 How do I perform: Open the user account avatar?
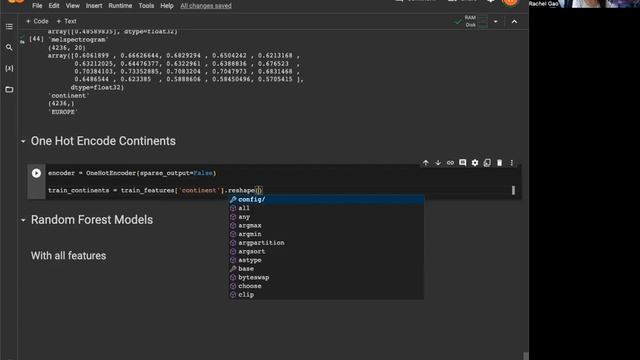tap(510, 2)
